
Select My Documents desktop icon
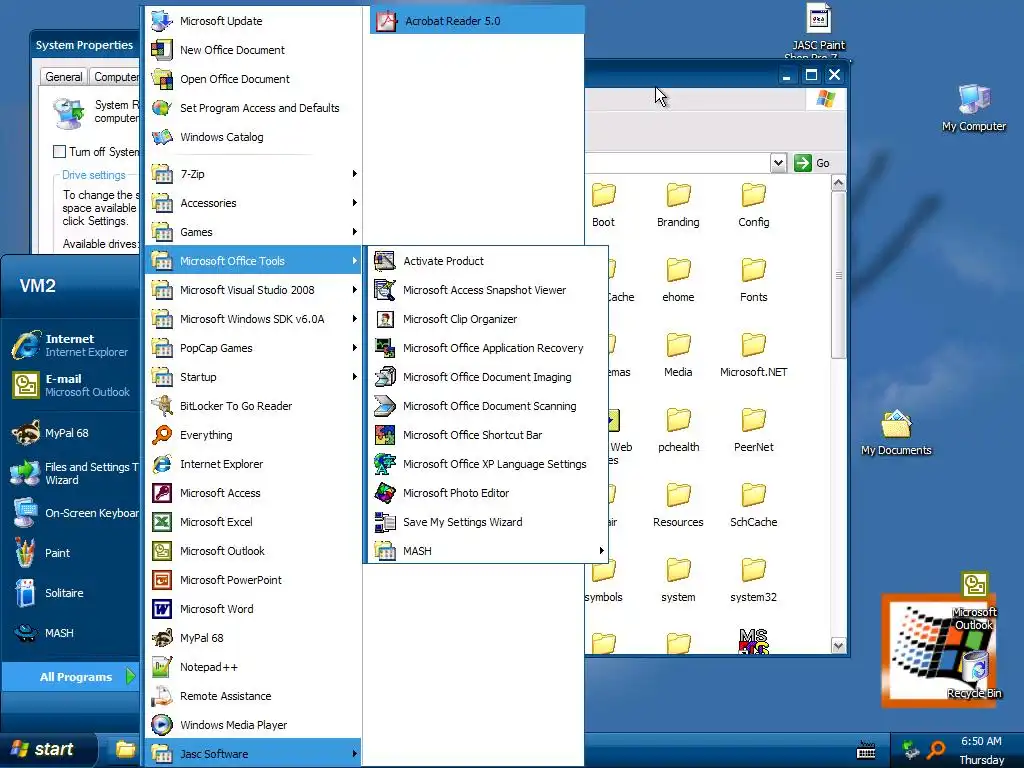[896, 433]
